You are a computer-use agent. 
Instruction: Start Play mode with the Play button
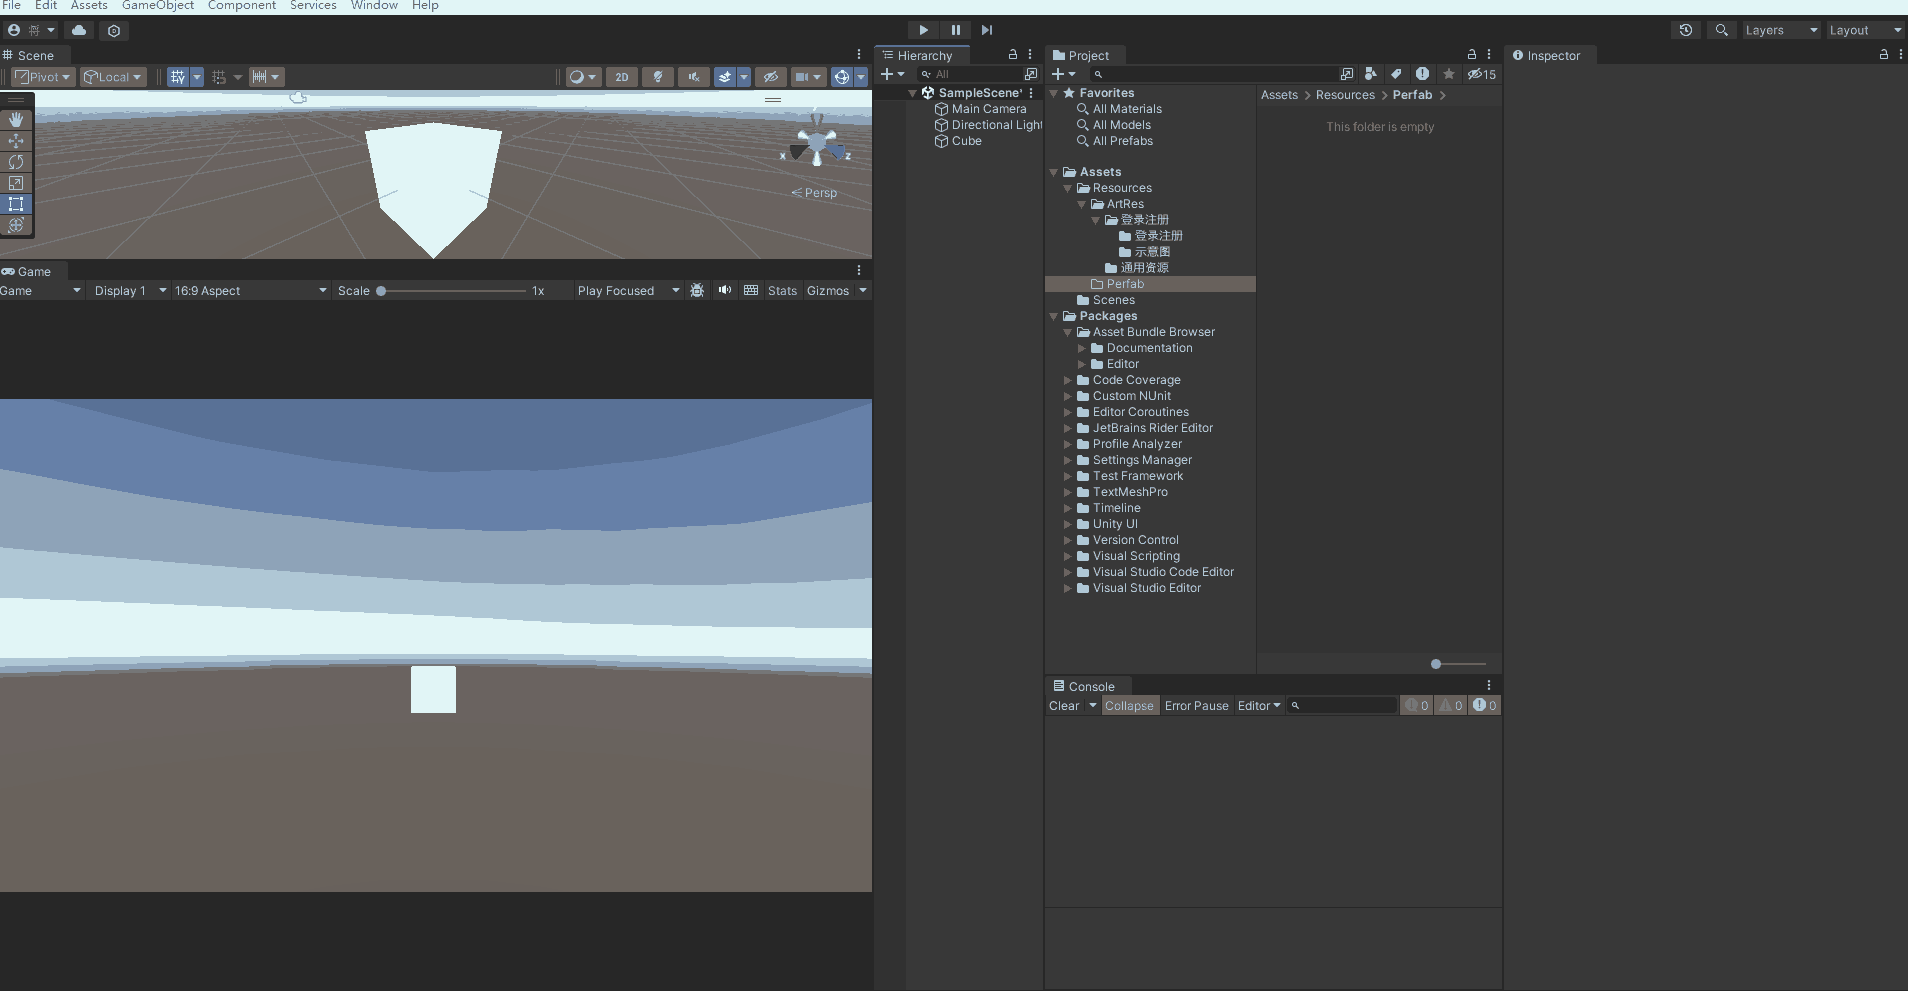pyautogui.click(x=923, y=30)
